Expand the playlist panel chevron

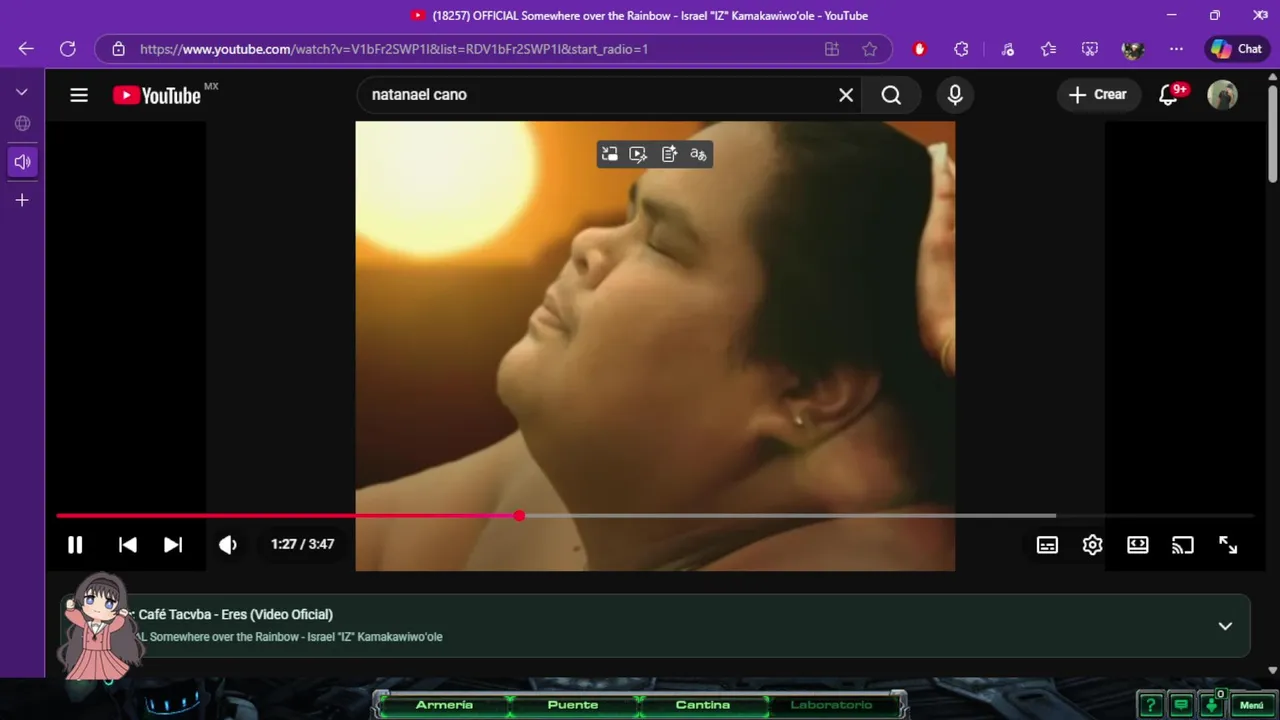[x=1225, y=626]
